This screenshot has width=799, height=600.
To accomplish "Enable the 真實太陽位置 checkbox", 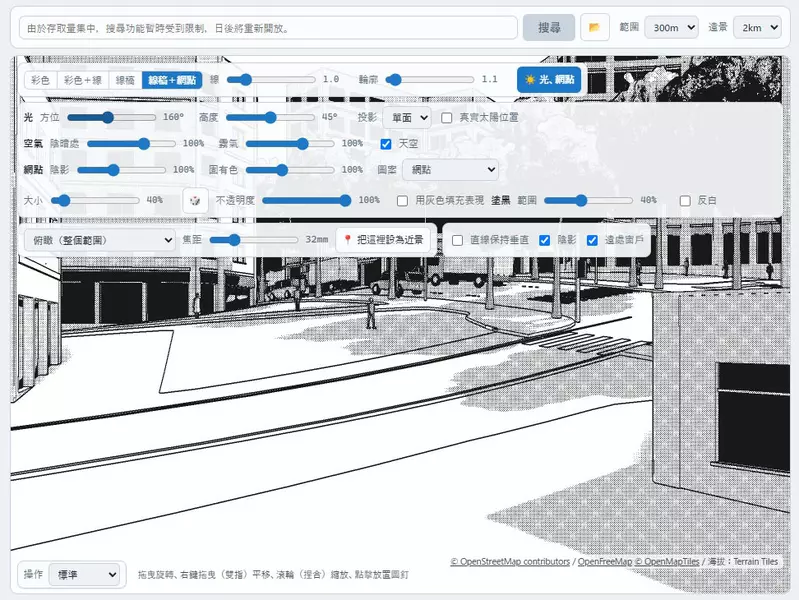I will (x=447, y=118).
